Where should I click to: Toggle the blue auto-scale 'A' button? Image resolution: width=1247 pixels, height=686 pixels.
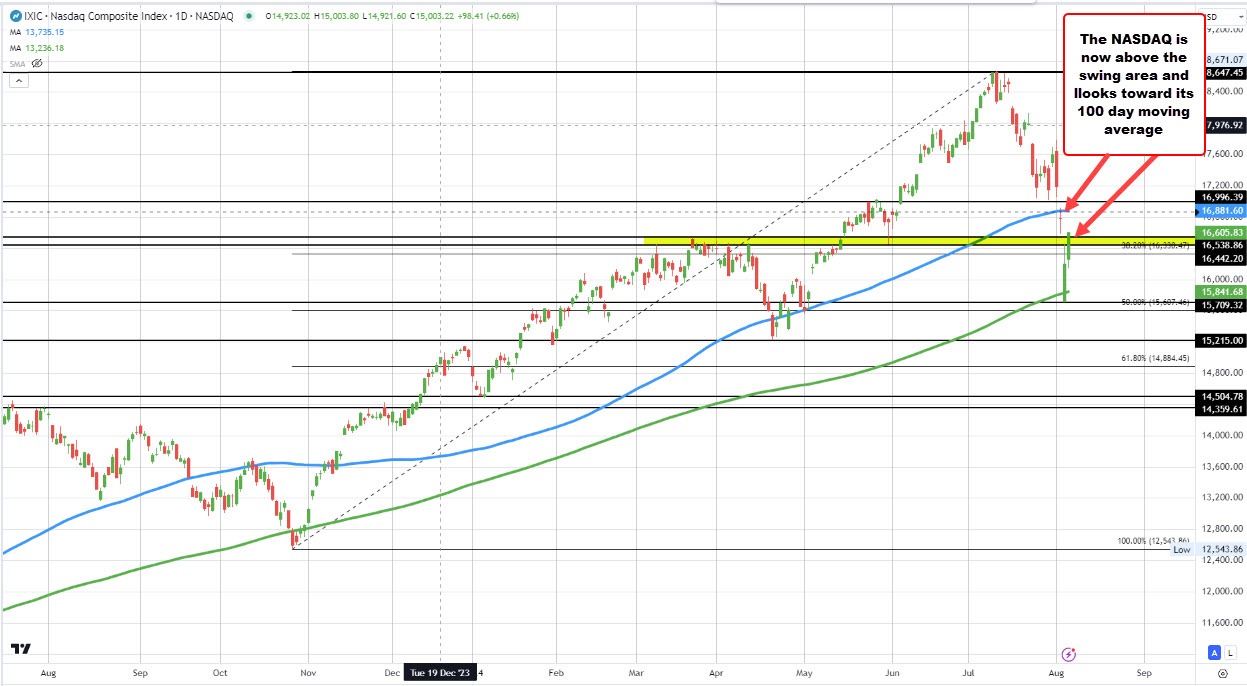pos(1215,652)
